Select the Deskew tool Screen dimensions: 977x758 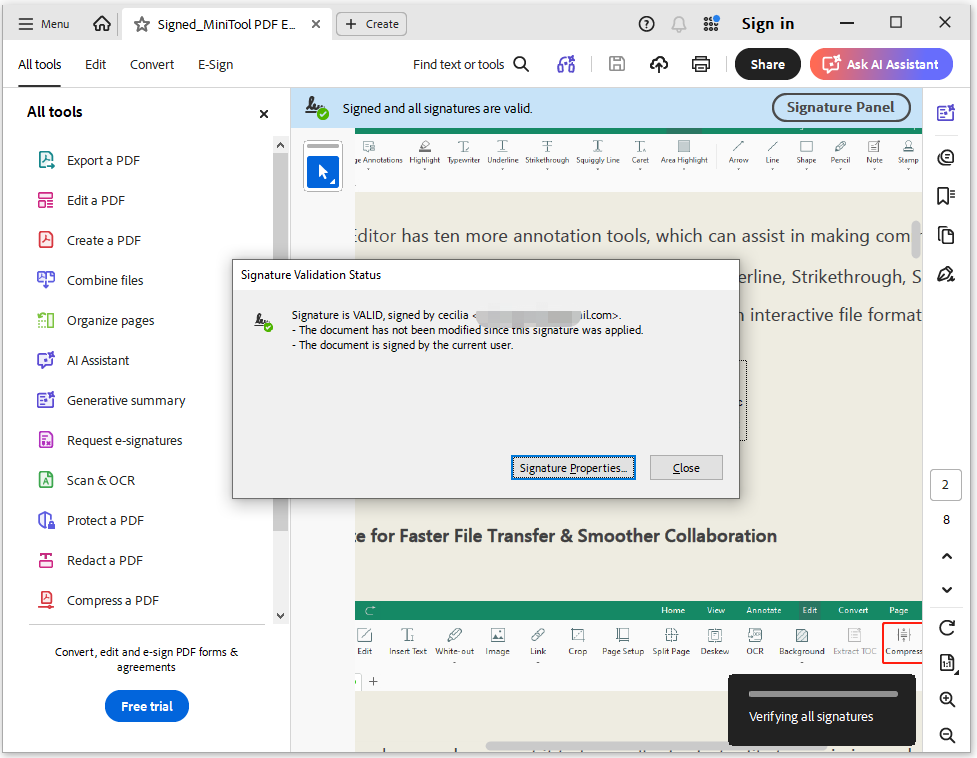(714, 642)
